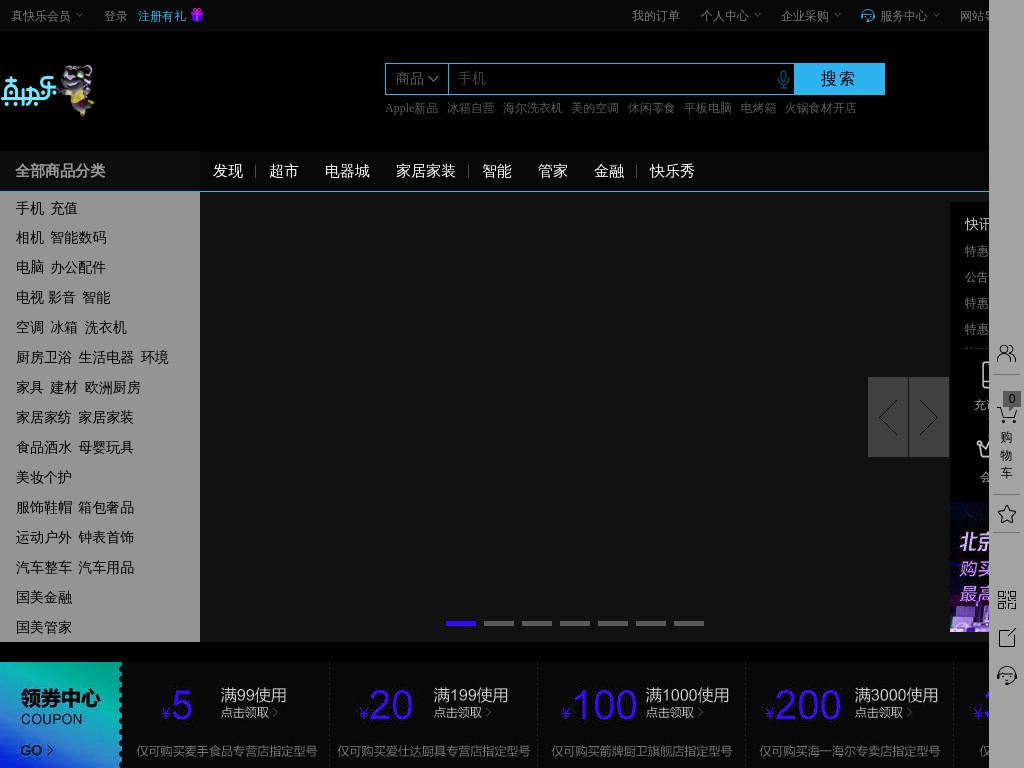Open the 相机 智能数码 category
1024x768 pixels.
point(61,238)
